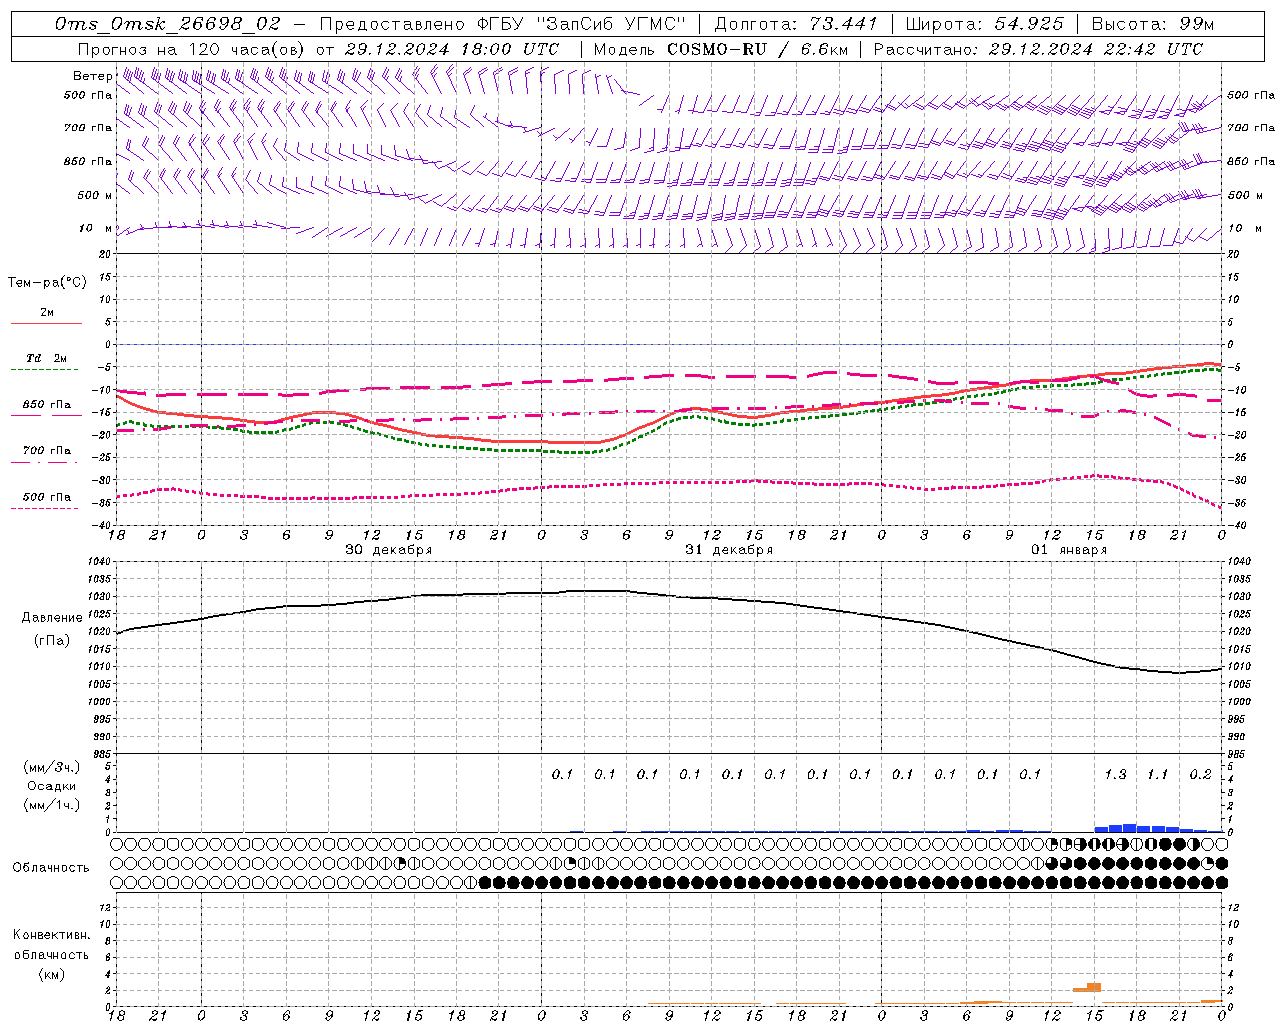Click the 10 м wind level label on left
This screenshot has width=1280, height=1024.
[96, 229]
